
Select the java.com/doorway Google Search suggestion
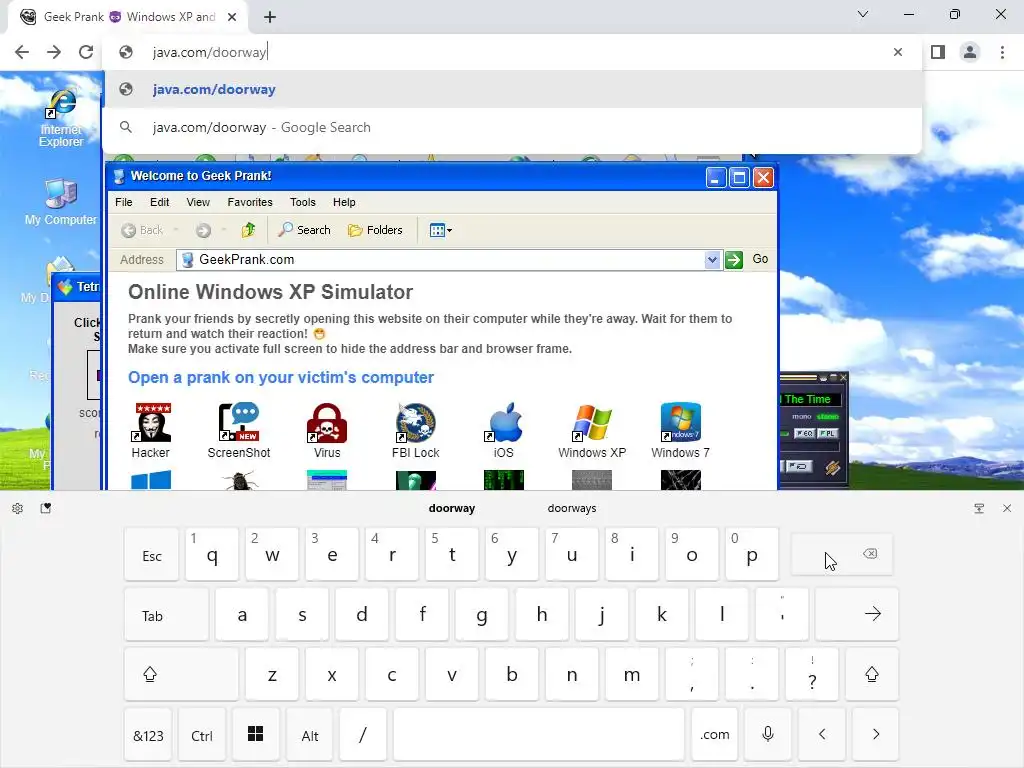[512, 127]
